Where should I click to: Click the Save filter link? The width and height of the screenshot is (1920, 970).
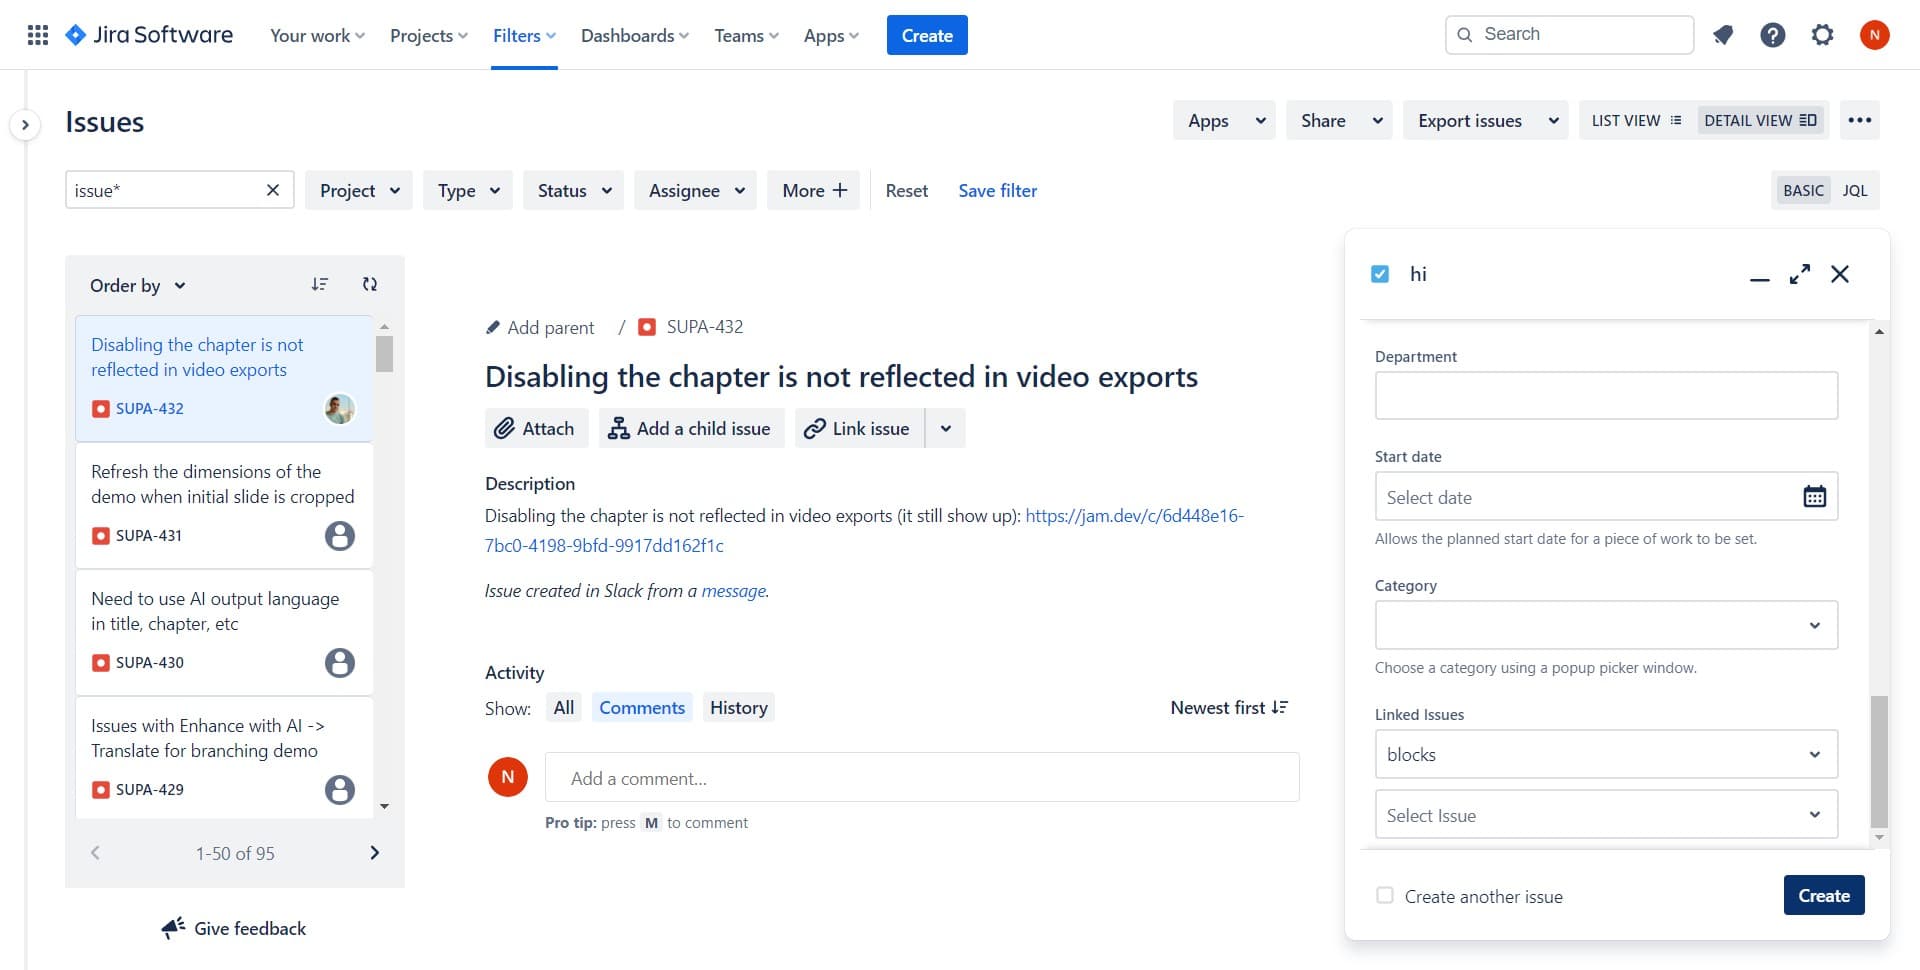point(997,190)
